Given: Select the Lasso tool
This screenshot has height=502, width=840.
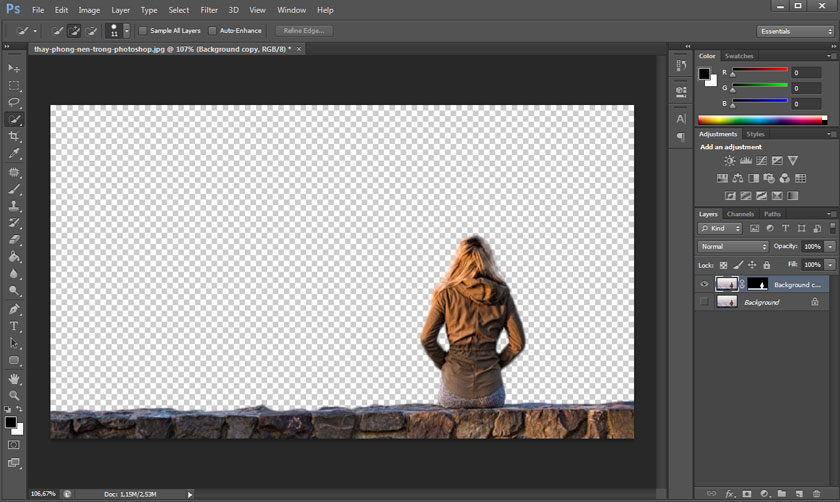Looking at the screenshot, I should click(x=14, y=102).
